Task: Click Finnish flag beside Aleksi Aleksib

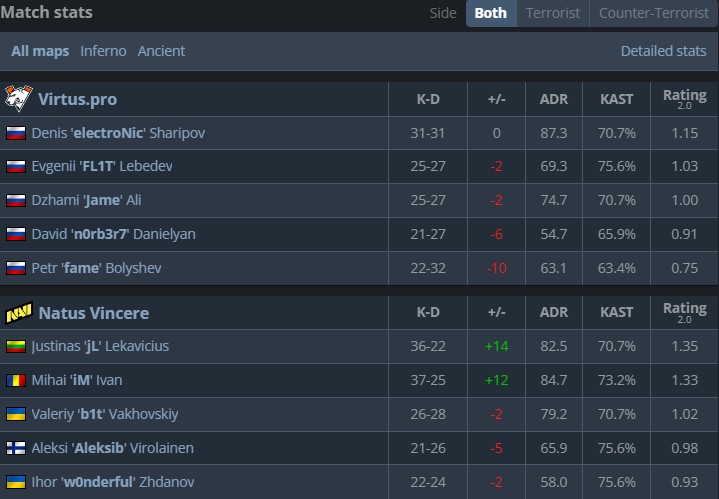Action: click(16, 448)
